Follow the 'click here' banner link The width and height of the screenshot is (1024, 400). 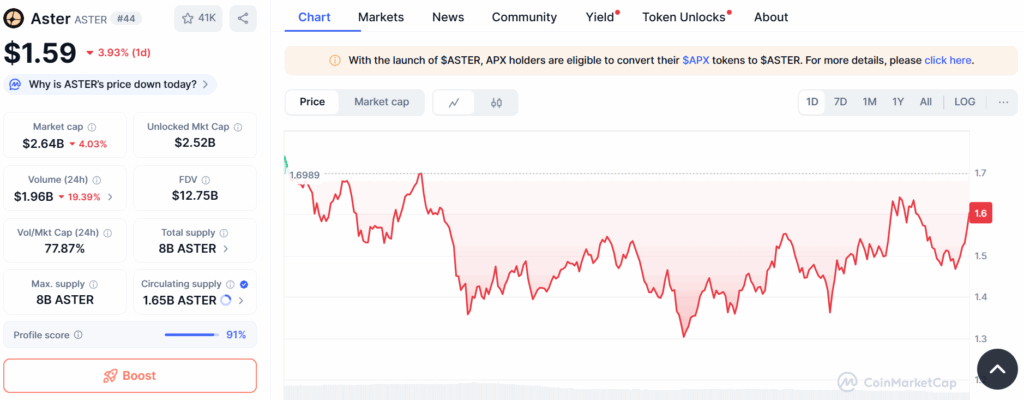click(x=948, y=60)
